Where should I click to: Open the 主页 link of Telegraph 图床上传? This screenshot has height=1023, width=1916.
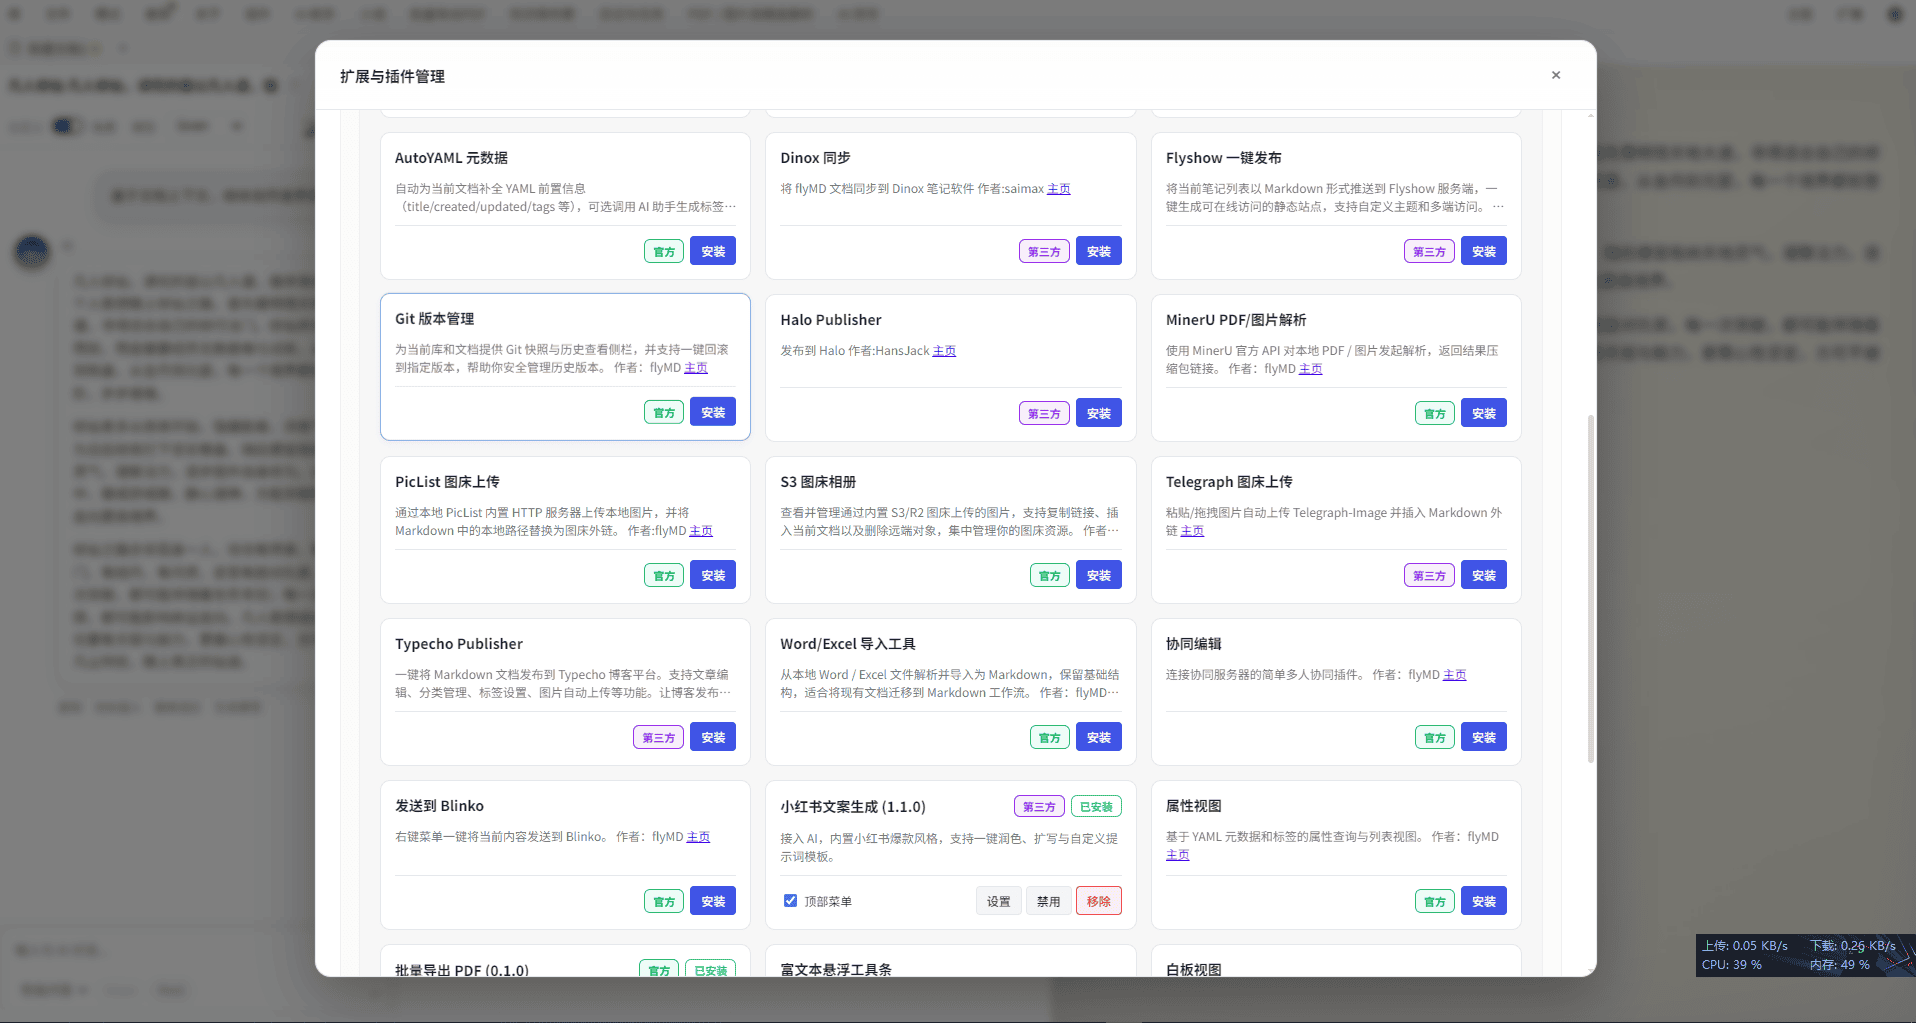(1192, 531)
